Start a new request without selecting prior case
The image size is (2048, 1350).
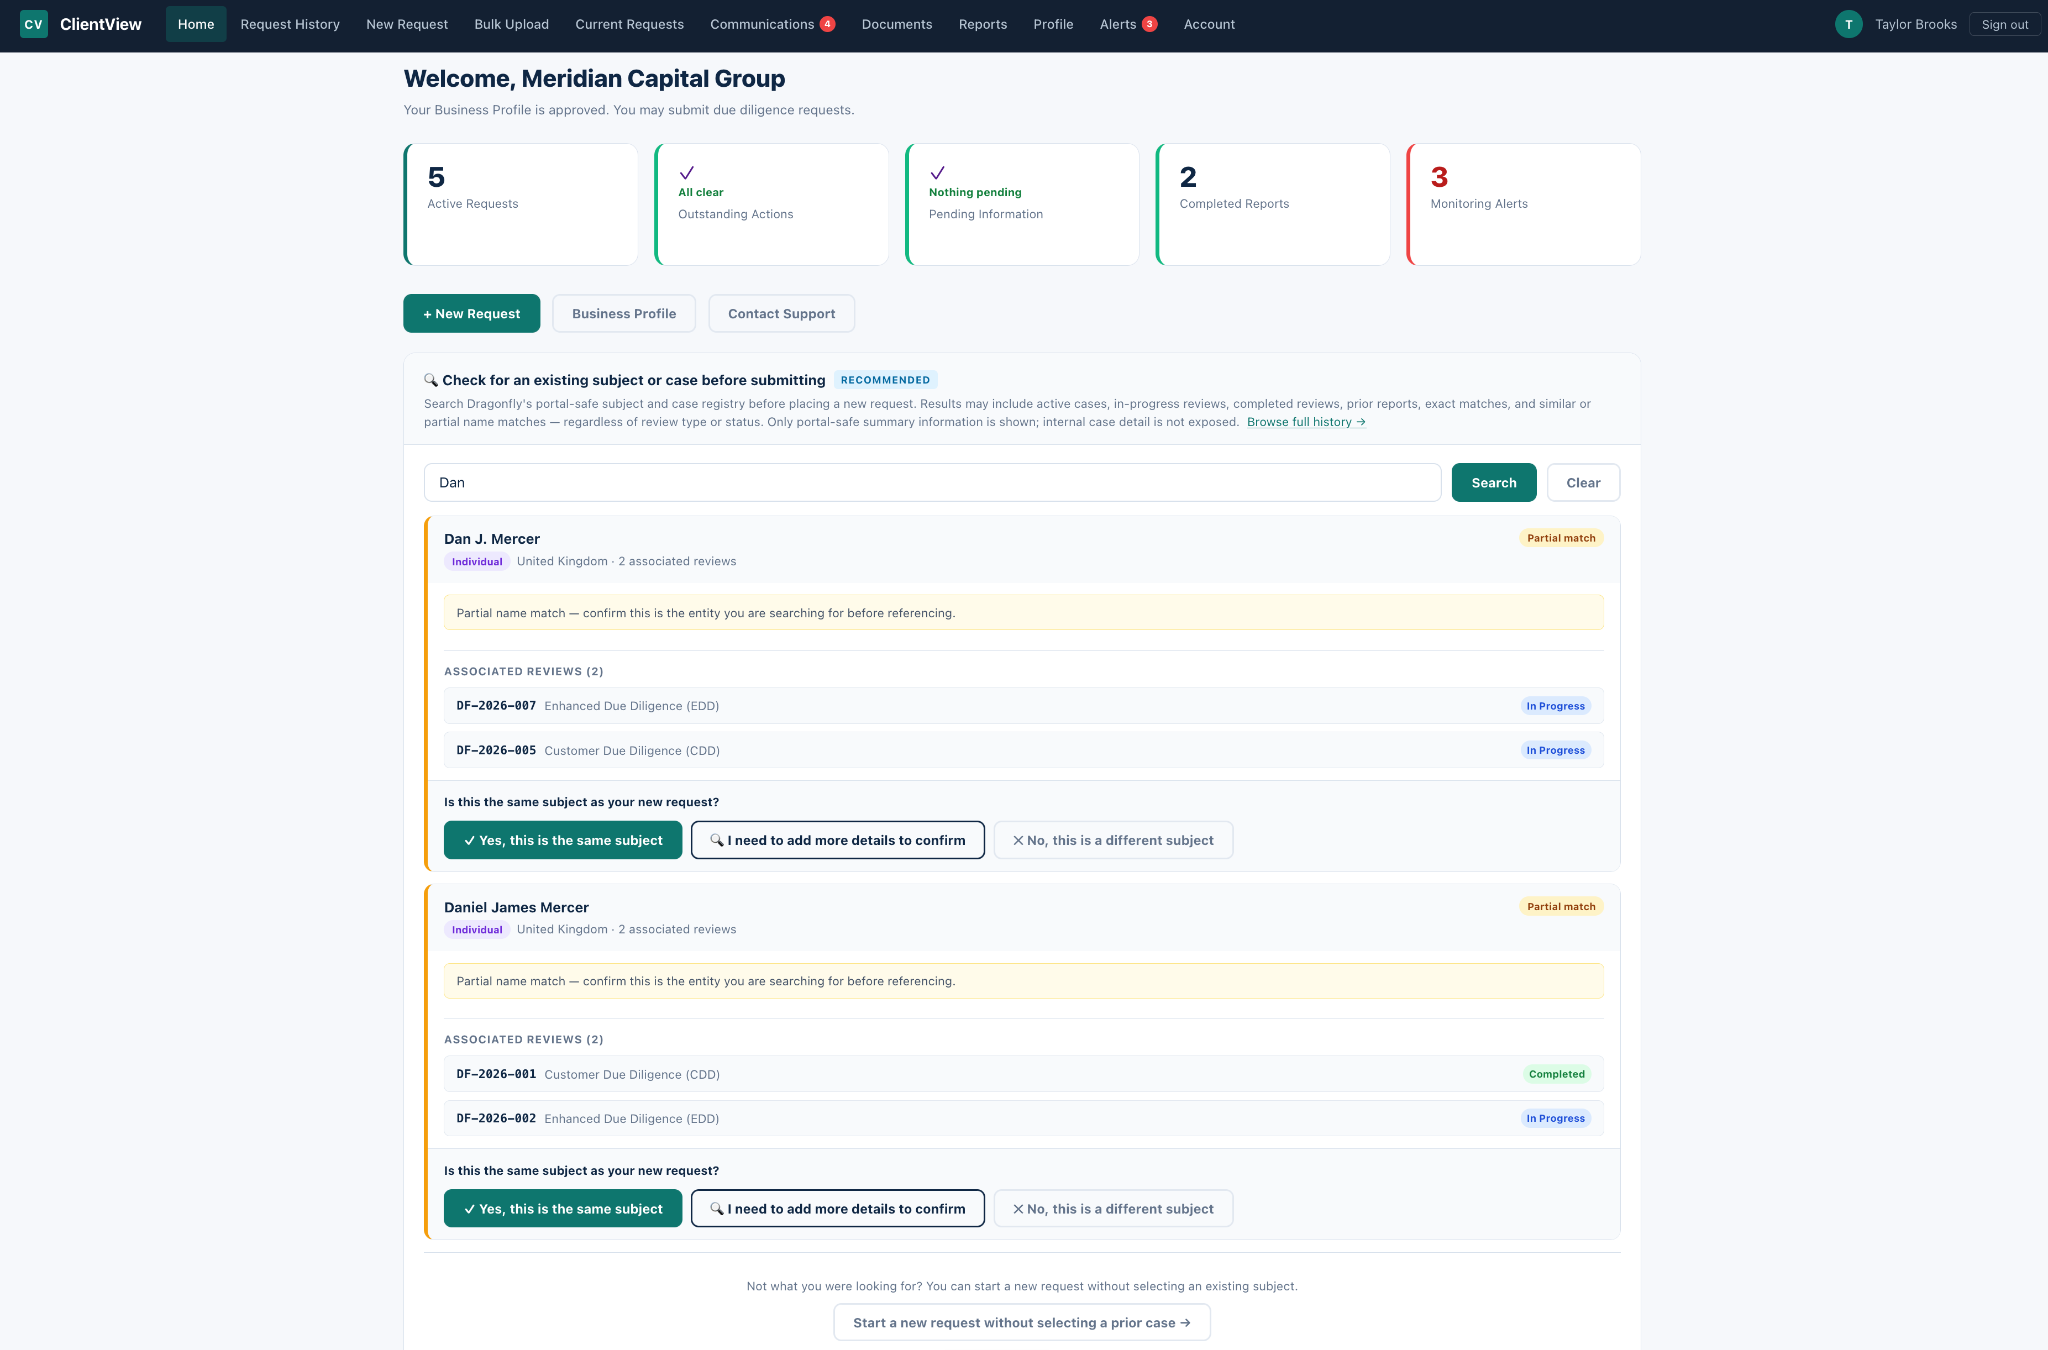pyautogui.click(x=1022, y=1323)
